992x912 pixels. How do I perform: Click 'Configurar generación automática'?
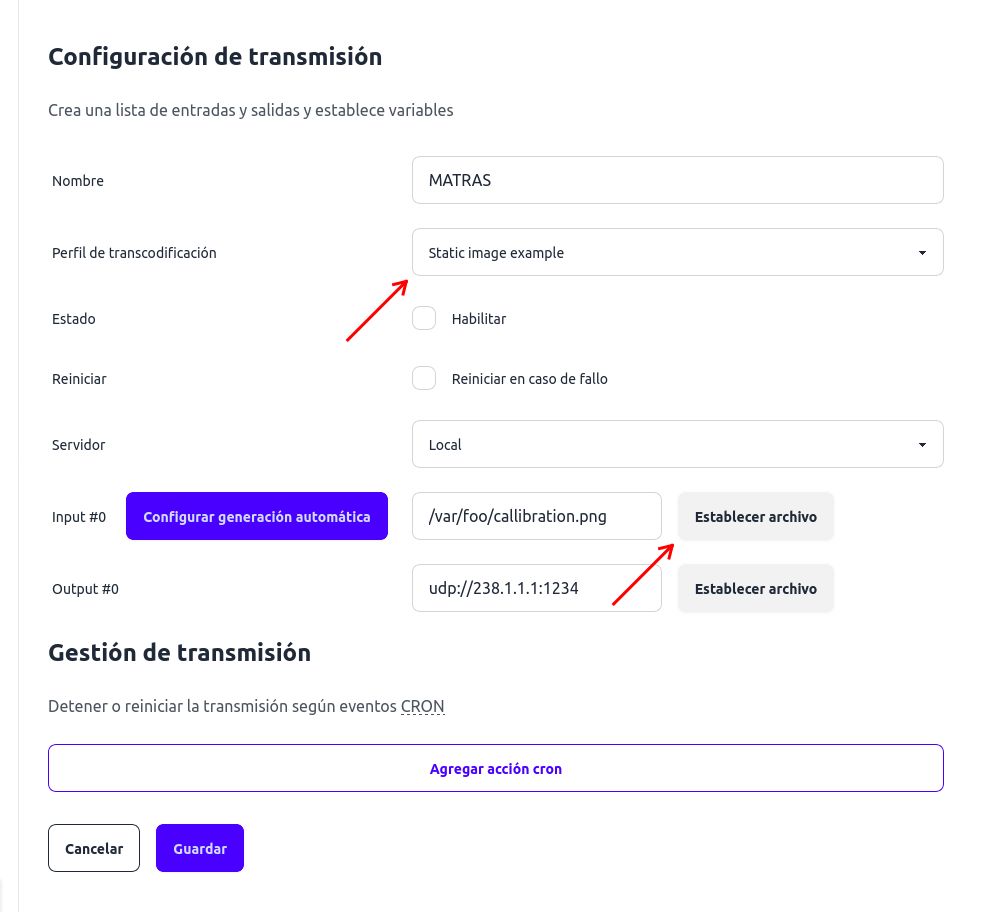(x=257, y=516)
